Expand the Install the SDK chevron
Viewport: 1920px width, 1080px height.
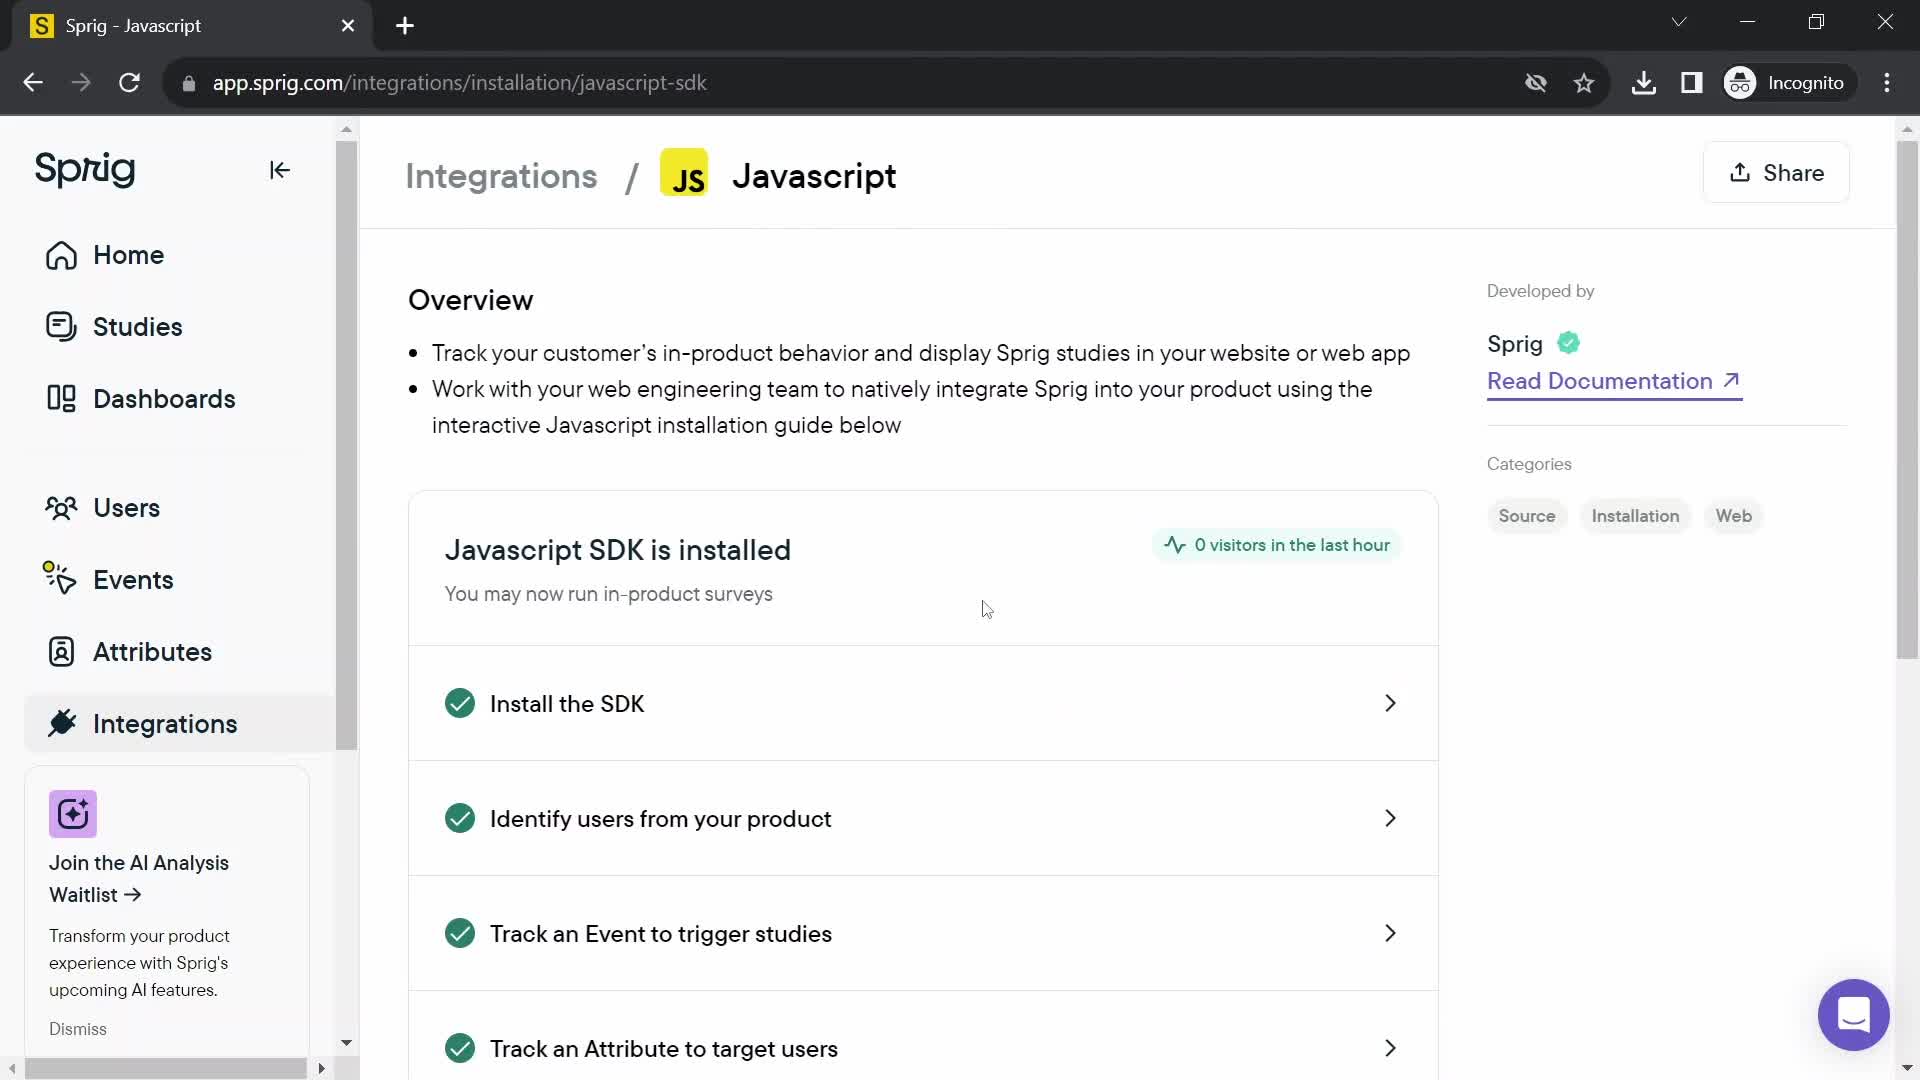coord(1390,704)
